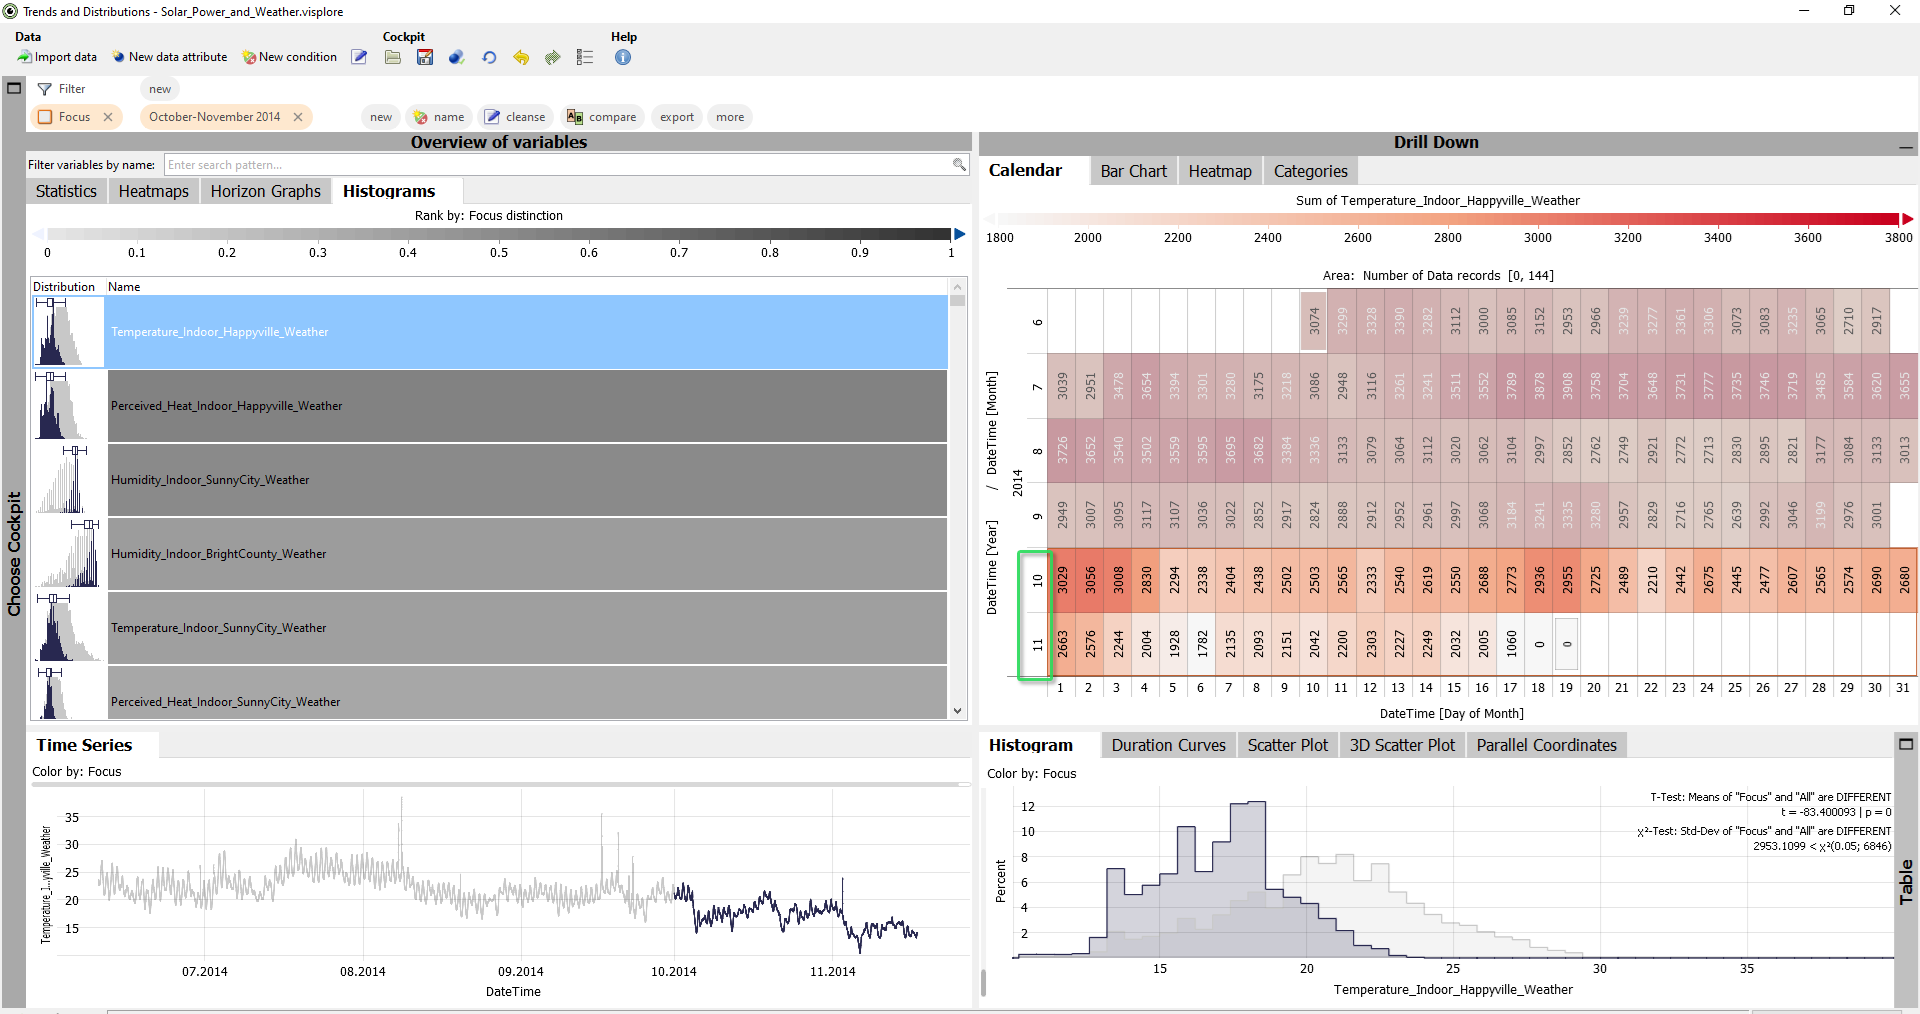Collapse the Drill Down panel

[x=1906, y=146]
